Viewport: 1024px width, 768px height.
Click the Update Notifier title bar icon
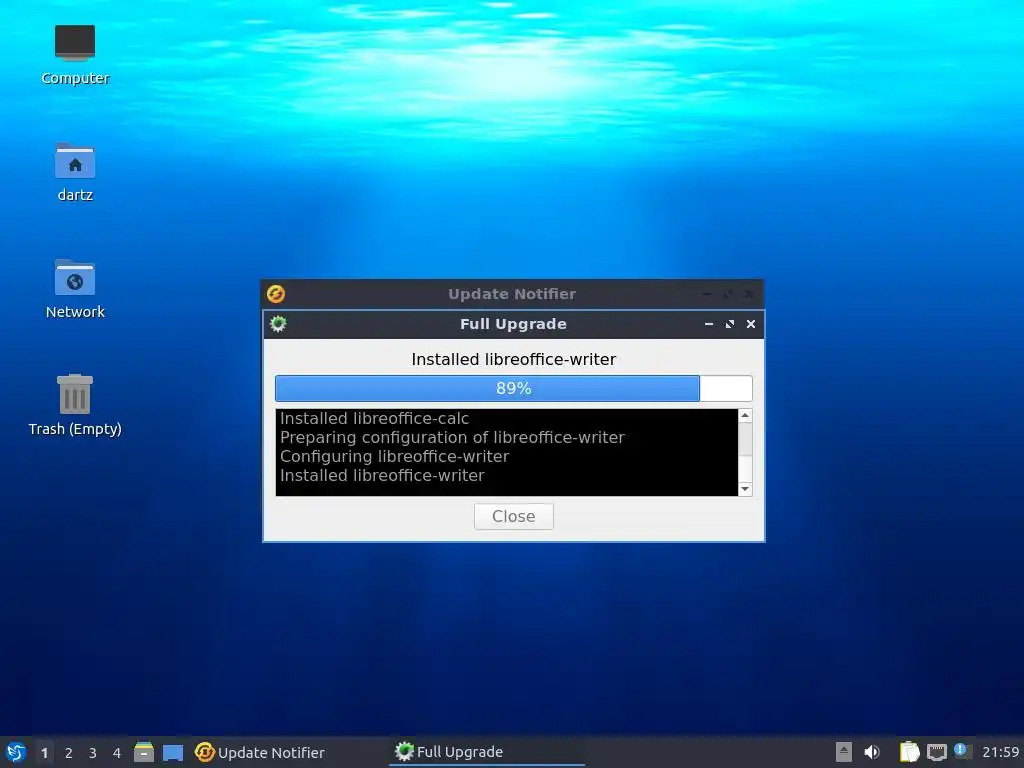(x=276, y=294)
